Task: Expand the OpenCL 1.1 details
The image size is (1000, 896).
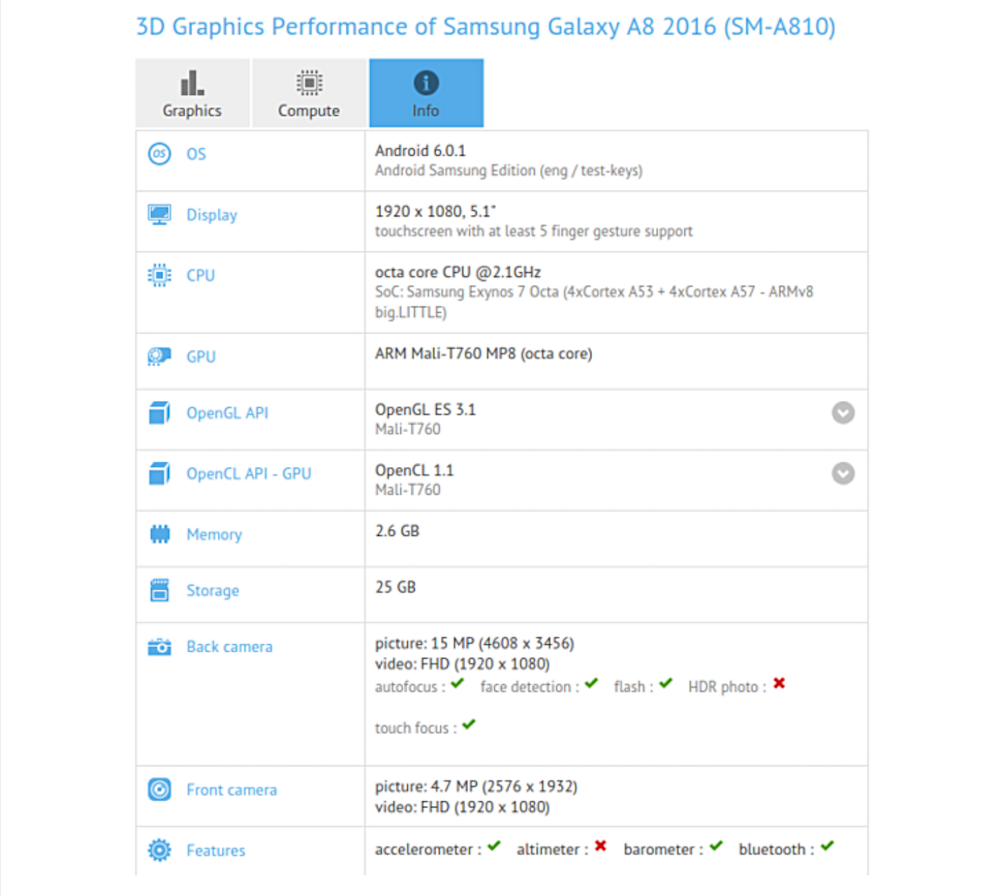Action: (843, 473)
